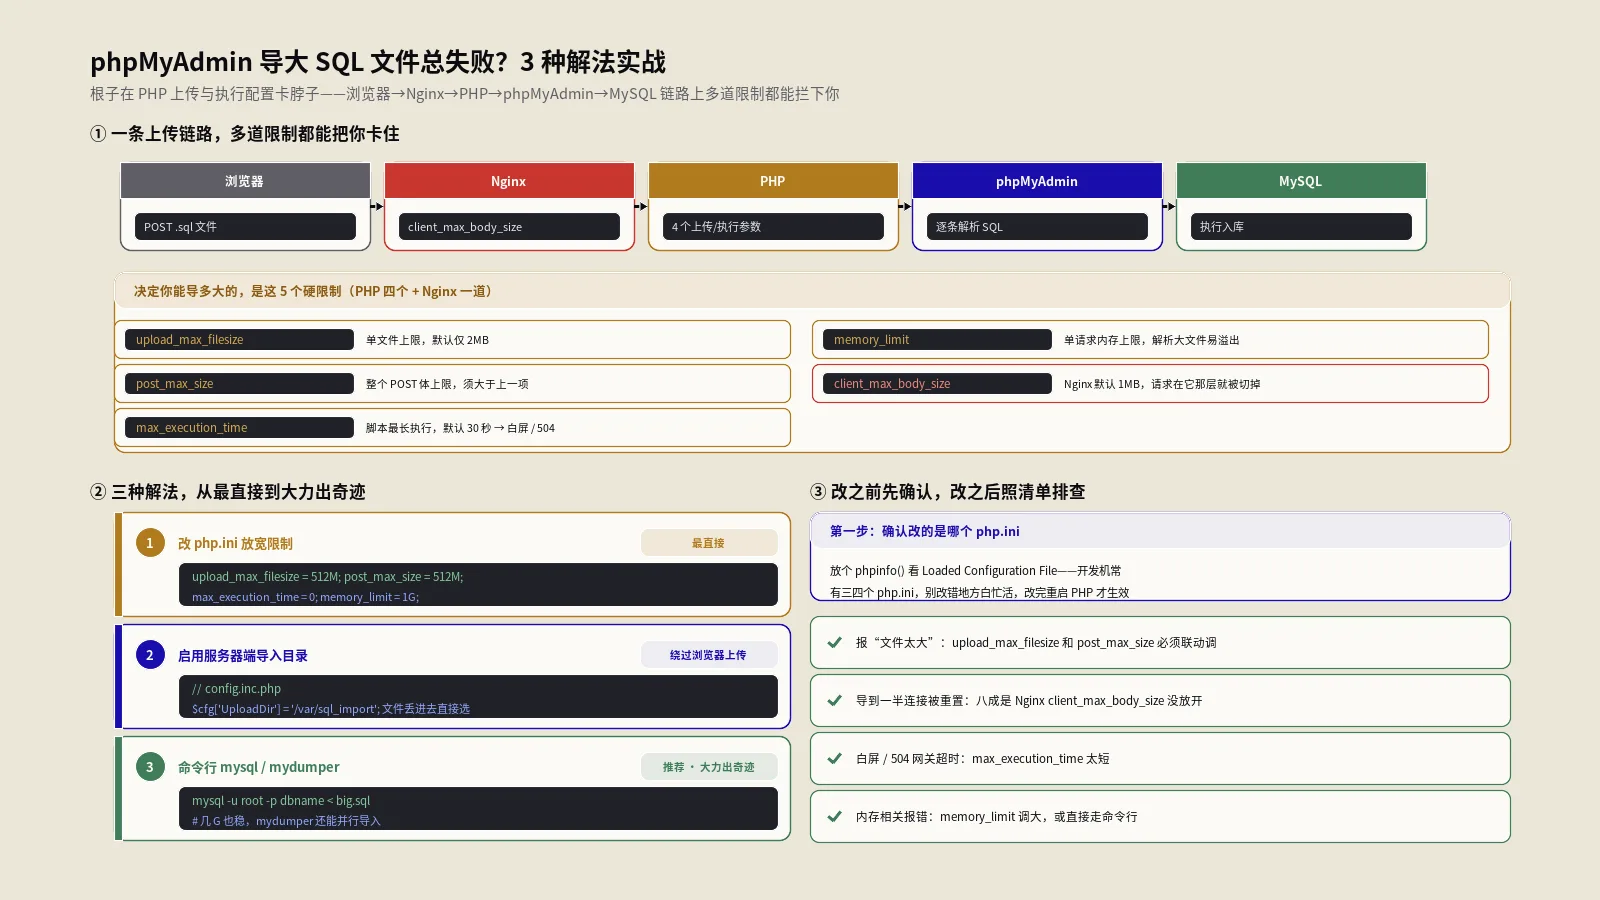Click the 浏览器 card header

(x=245, y=181)
